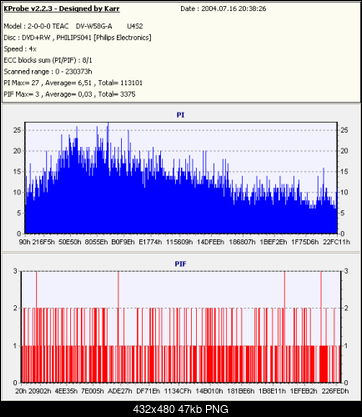Click the '216F5h' x-axis label
362x417 pixels.
pos(44,242)
